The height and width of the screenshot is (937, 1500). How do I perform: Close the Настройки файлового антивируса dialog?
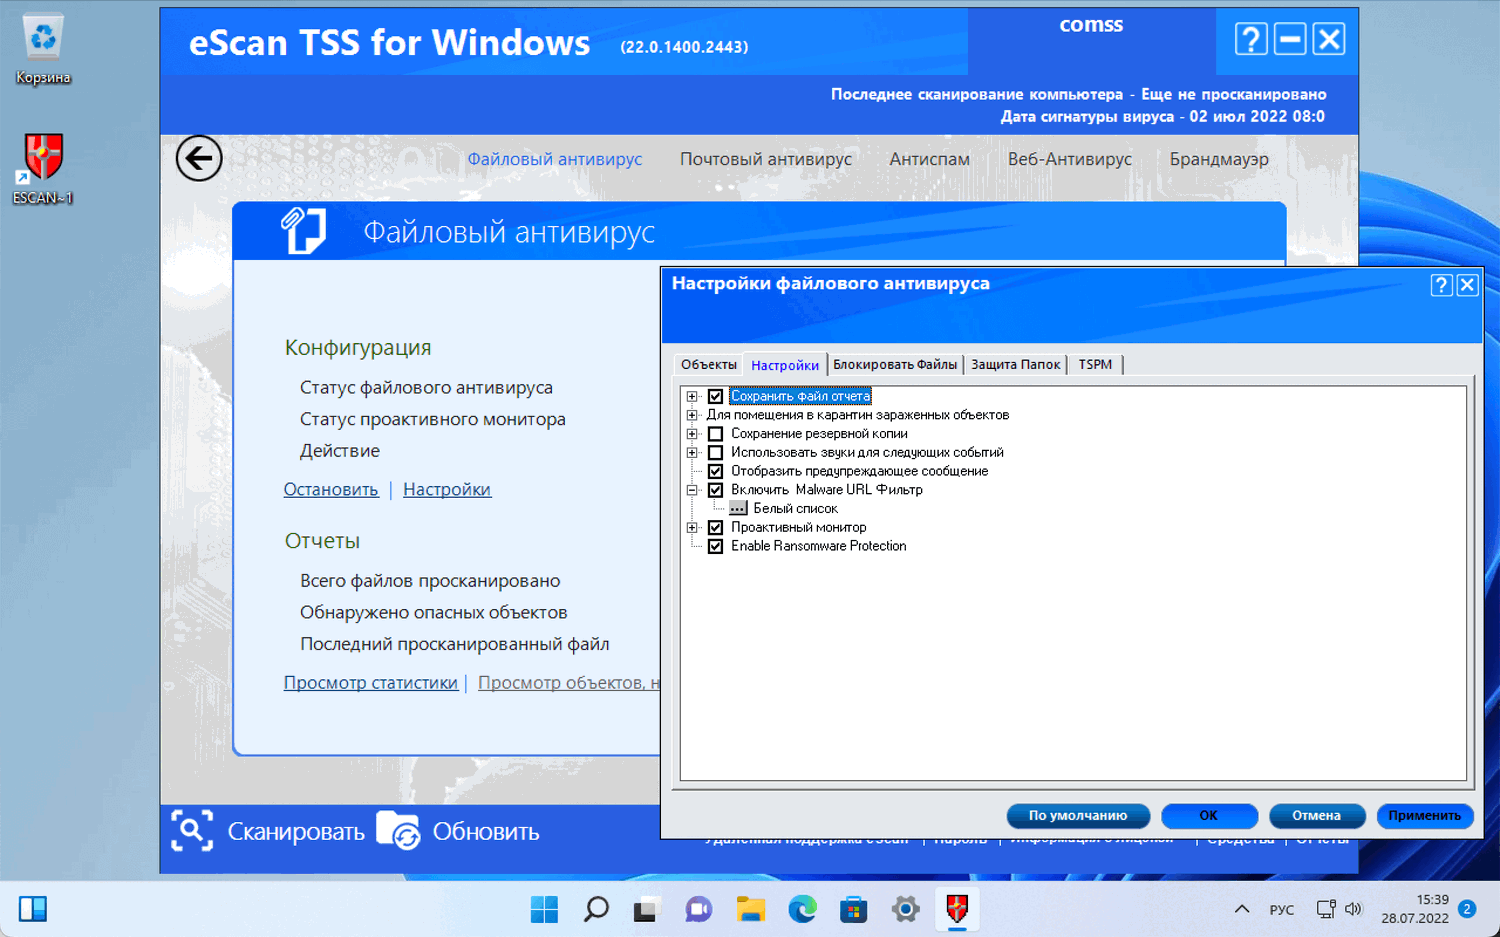(x=1467, y=285)
